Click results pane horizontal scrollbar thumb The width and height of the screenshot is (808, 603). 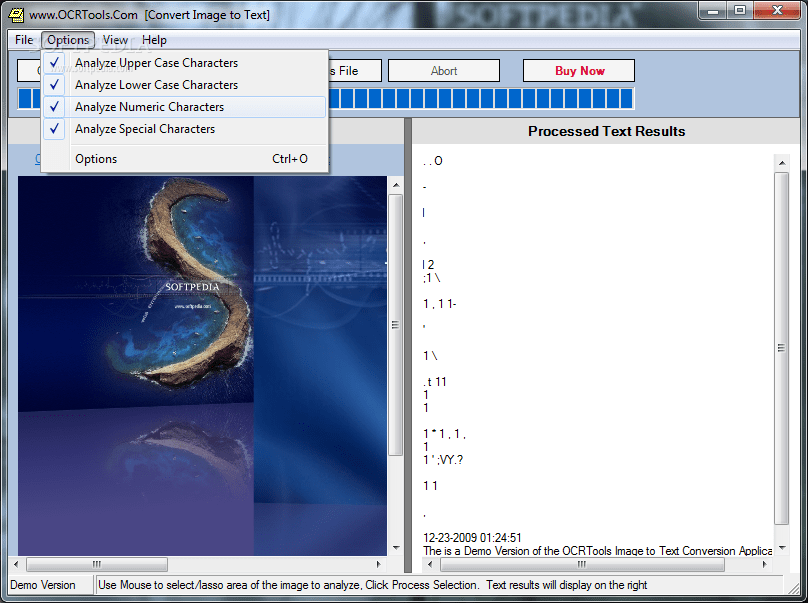click(x=582, y=564)
